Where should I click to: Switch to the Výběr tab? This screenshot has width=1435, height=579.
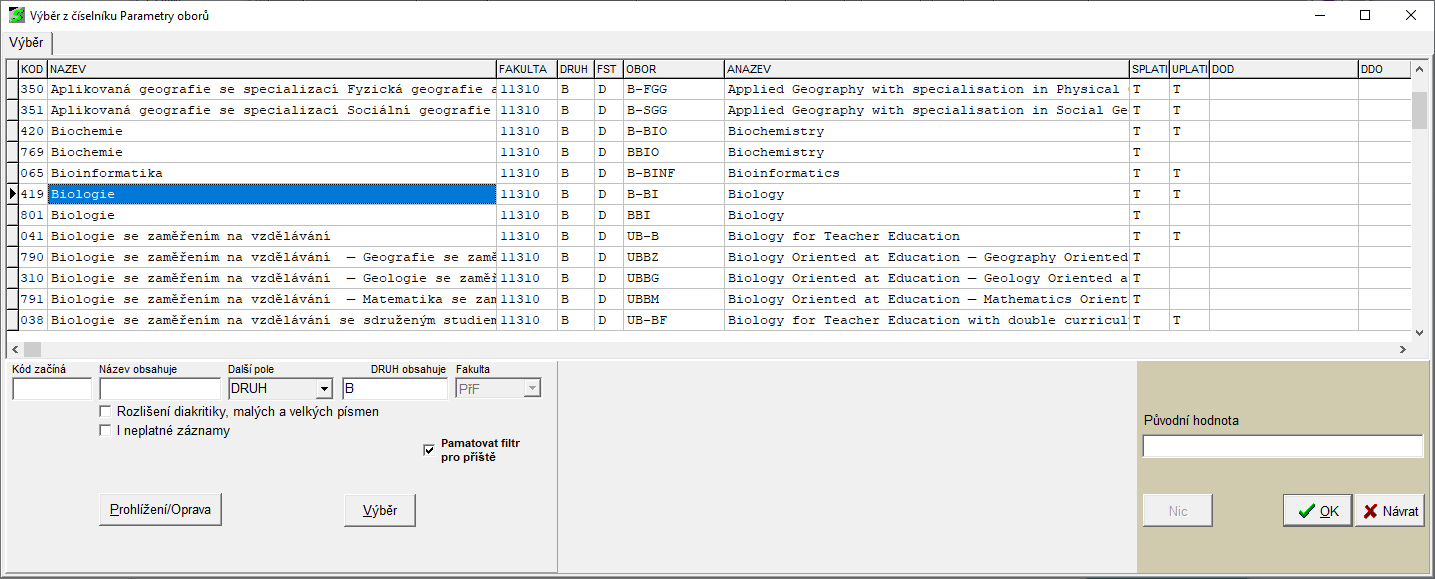(x=26, y=43)
